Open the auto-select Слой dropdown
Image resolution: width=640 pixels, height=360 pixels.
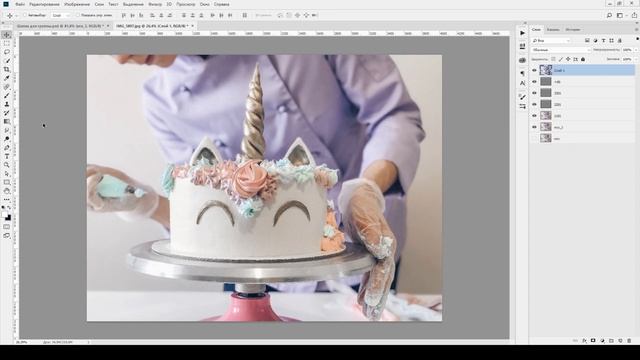pos(61,15)
